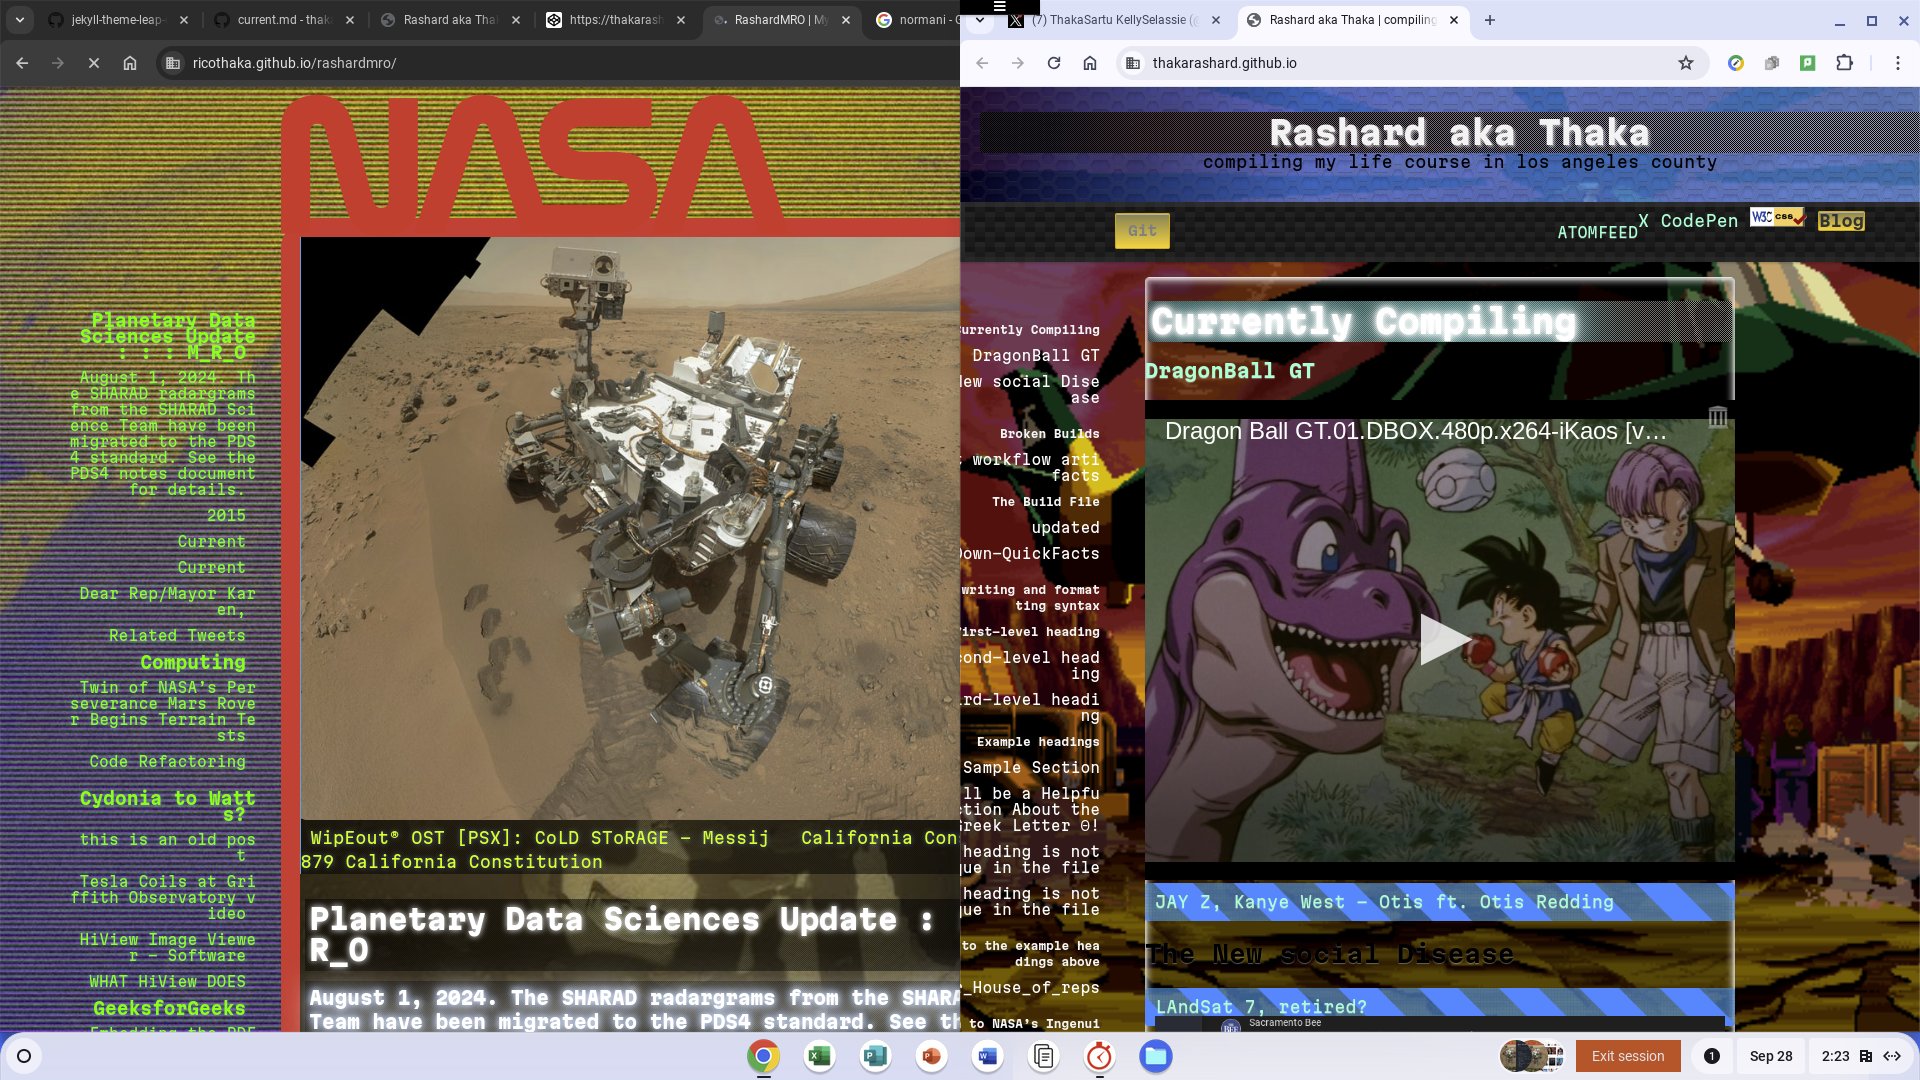Click the Curiosity rover selfie image
The image size is (1920, 1080).
(630, 528)
